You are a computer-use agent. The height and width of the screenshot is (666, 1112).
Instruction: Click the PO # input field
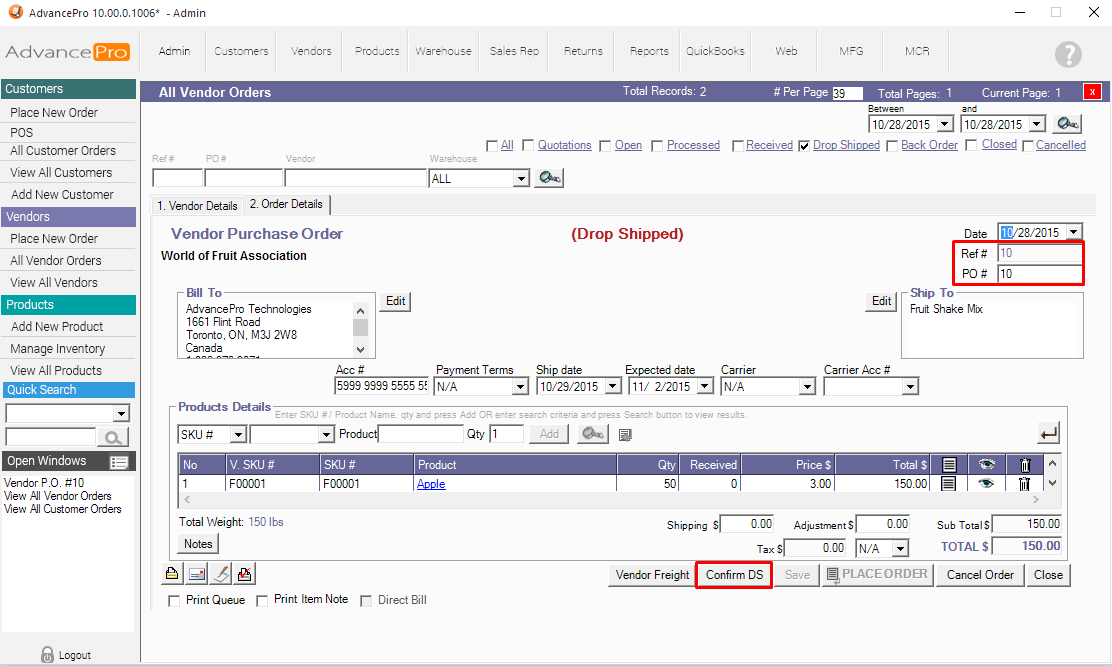pyautogui.click(x=1039, y=274)
